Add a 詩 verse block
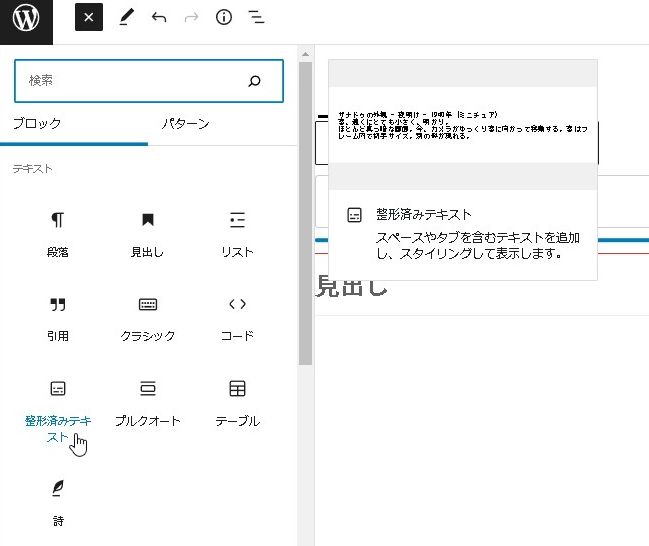The image size is (649, 546). (58, 501)
